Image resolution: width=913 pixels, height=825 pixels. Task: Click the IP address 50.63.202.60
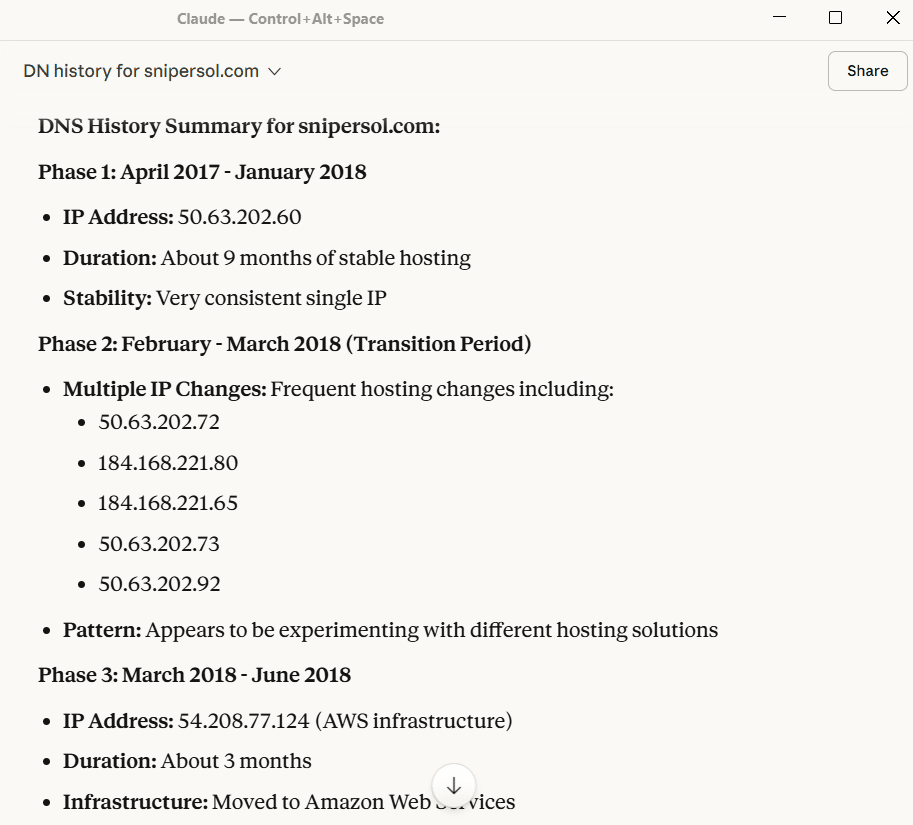[239, 217]
